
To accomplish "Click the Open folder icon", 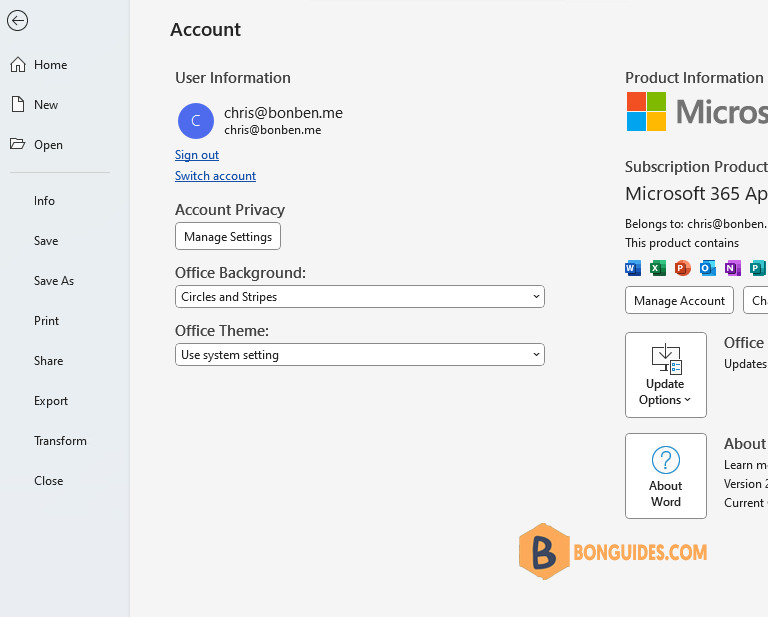I will pyautogui.click(x=17, y=144).
